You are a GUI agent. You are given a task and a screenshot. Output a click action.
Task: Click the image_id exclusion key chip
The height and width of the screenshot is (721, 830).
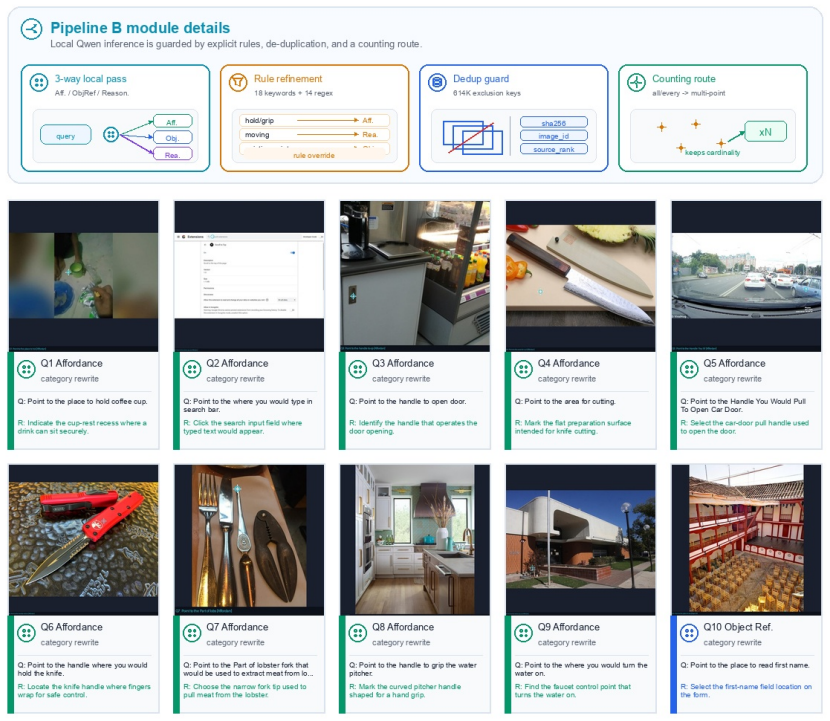pos(554,136)
